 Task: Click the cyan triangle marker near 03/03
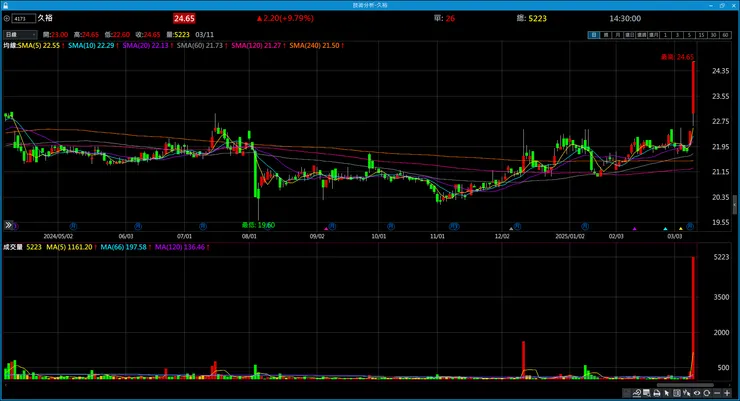coord(665,229)
